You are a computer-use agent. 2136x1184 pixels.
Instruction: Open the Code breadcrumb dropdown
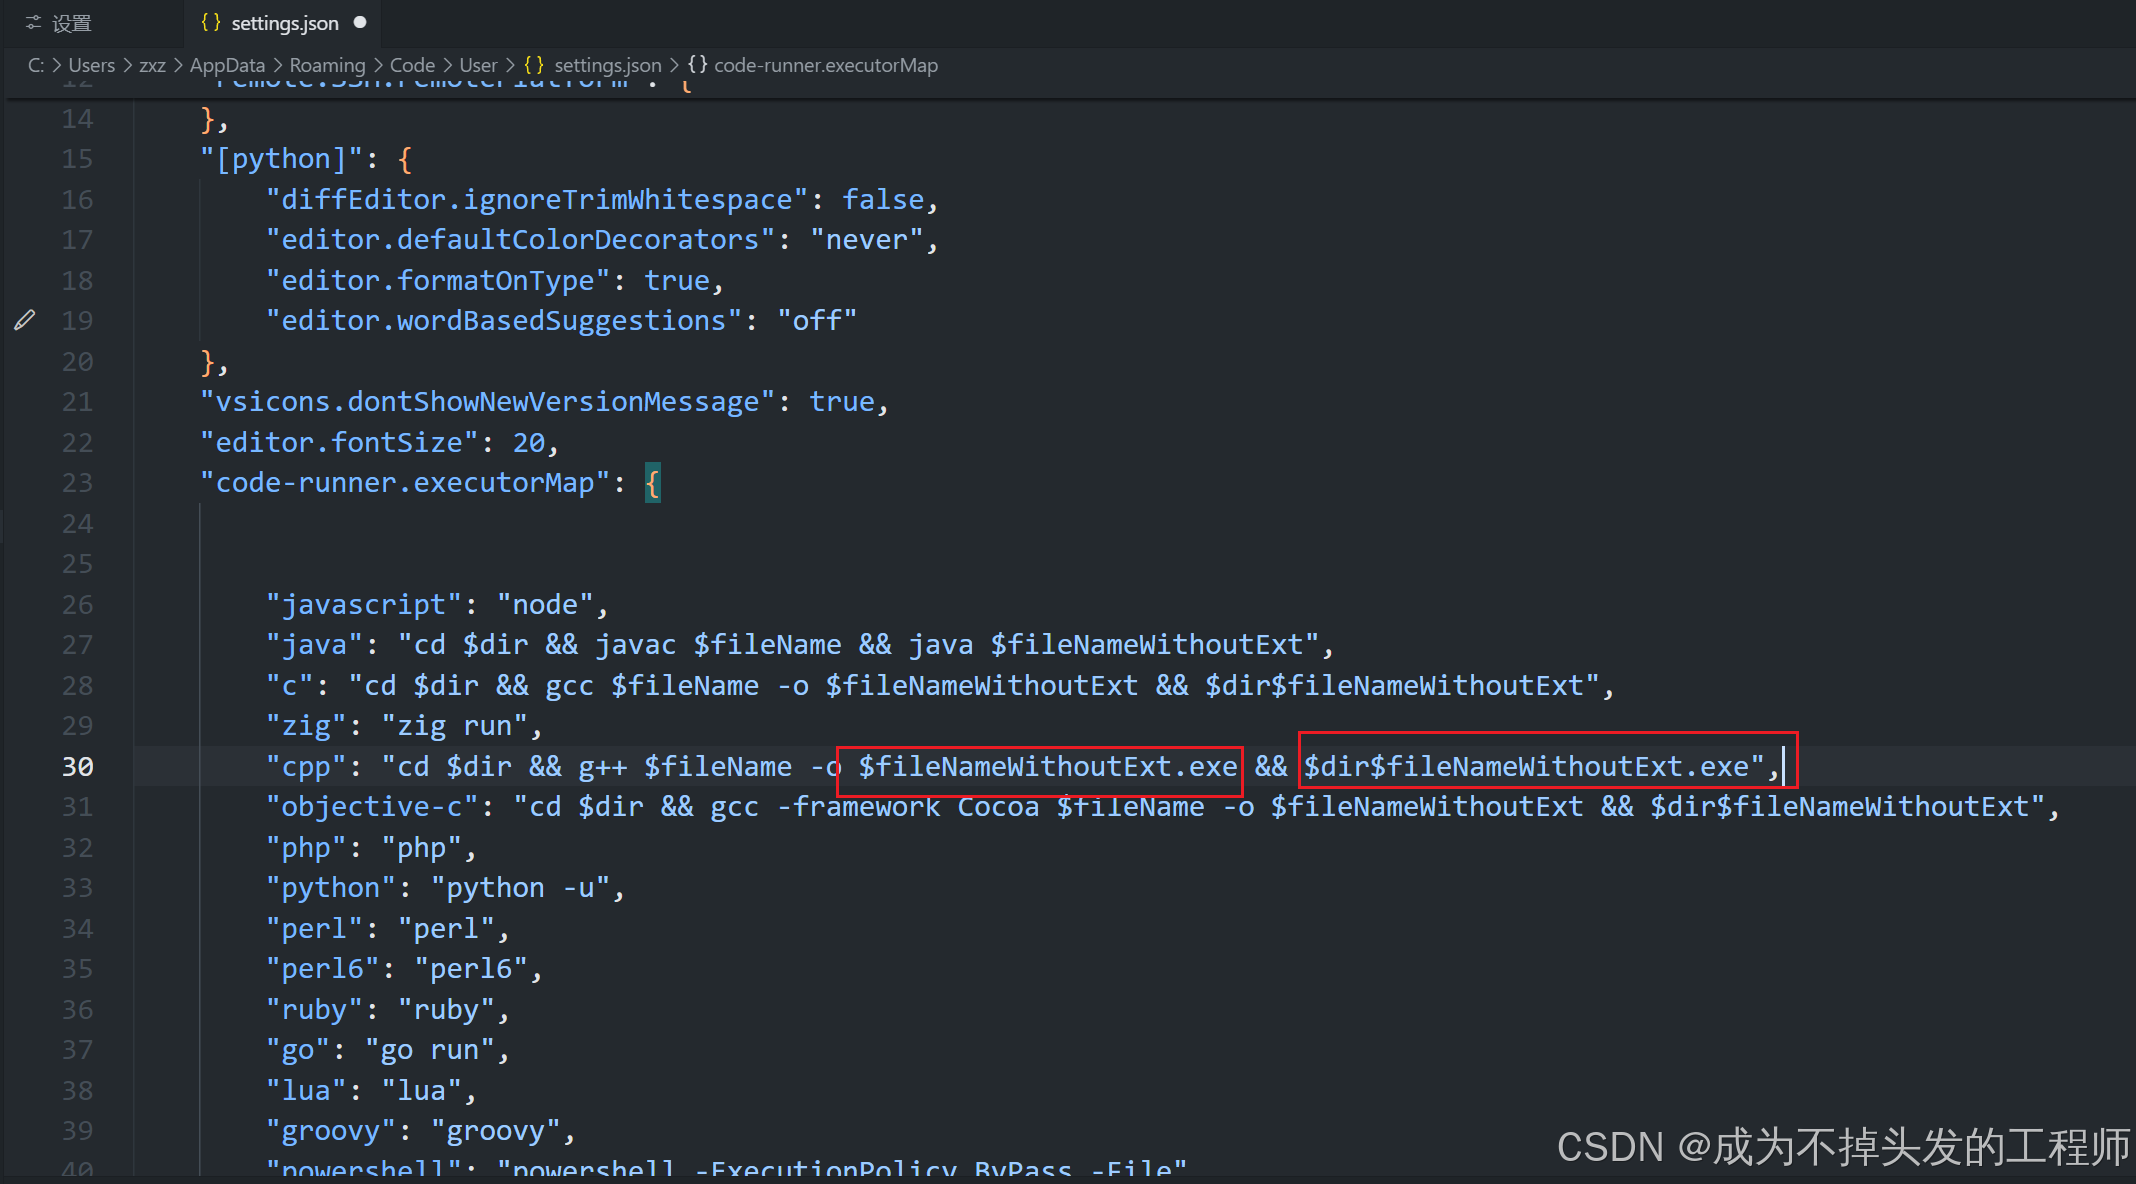pos(412,65)
